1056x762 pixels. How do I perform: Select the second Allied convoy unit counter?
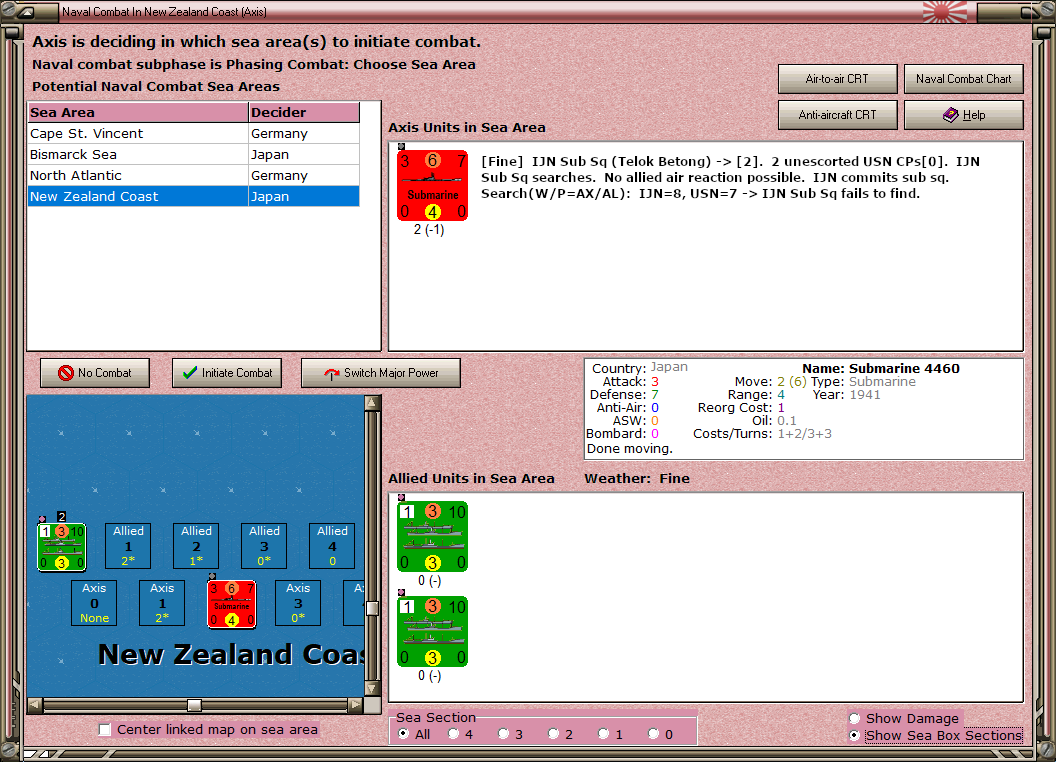(432, 631)
